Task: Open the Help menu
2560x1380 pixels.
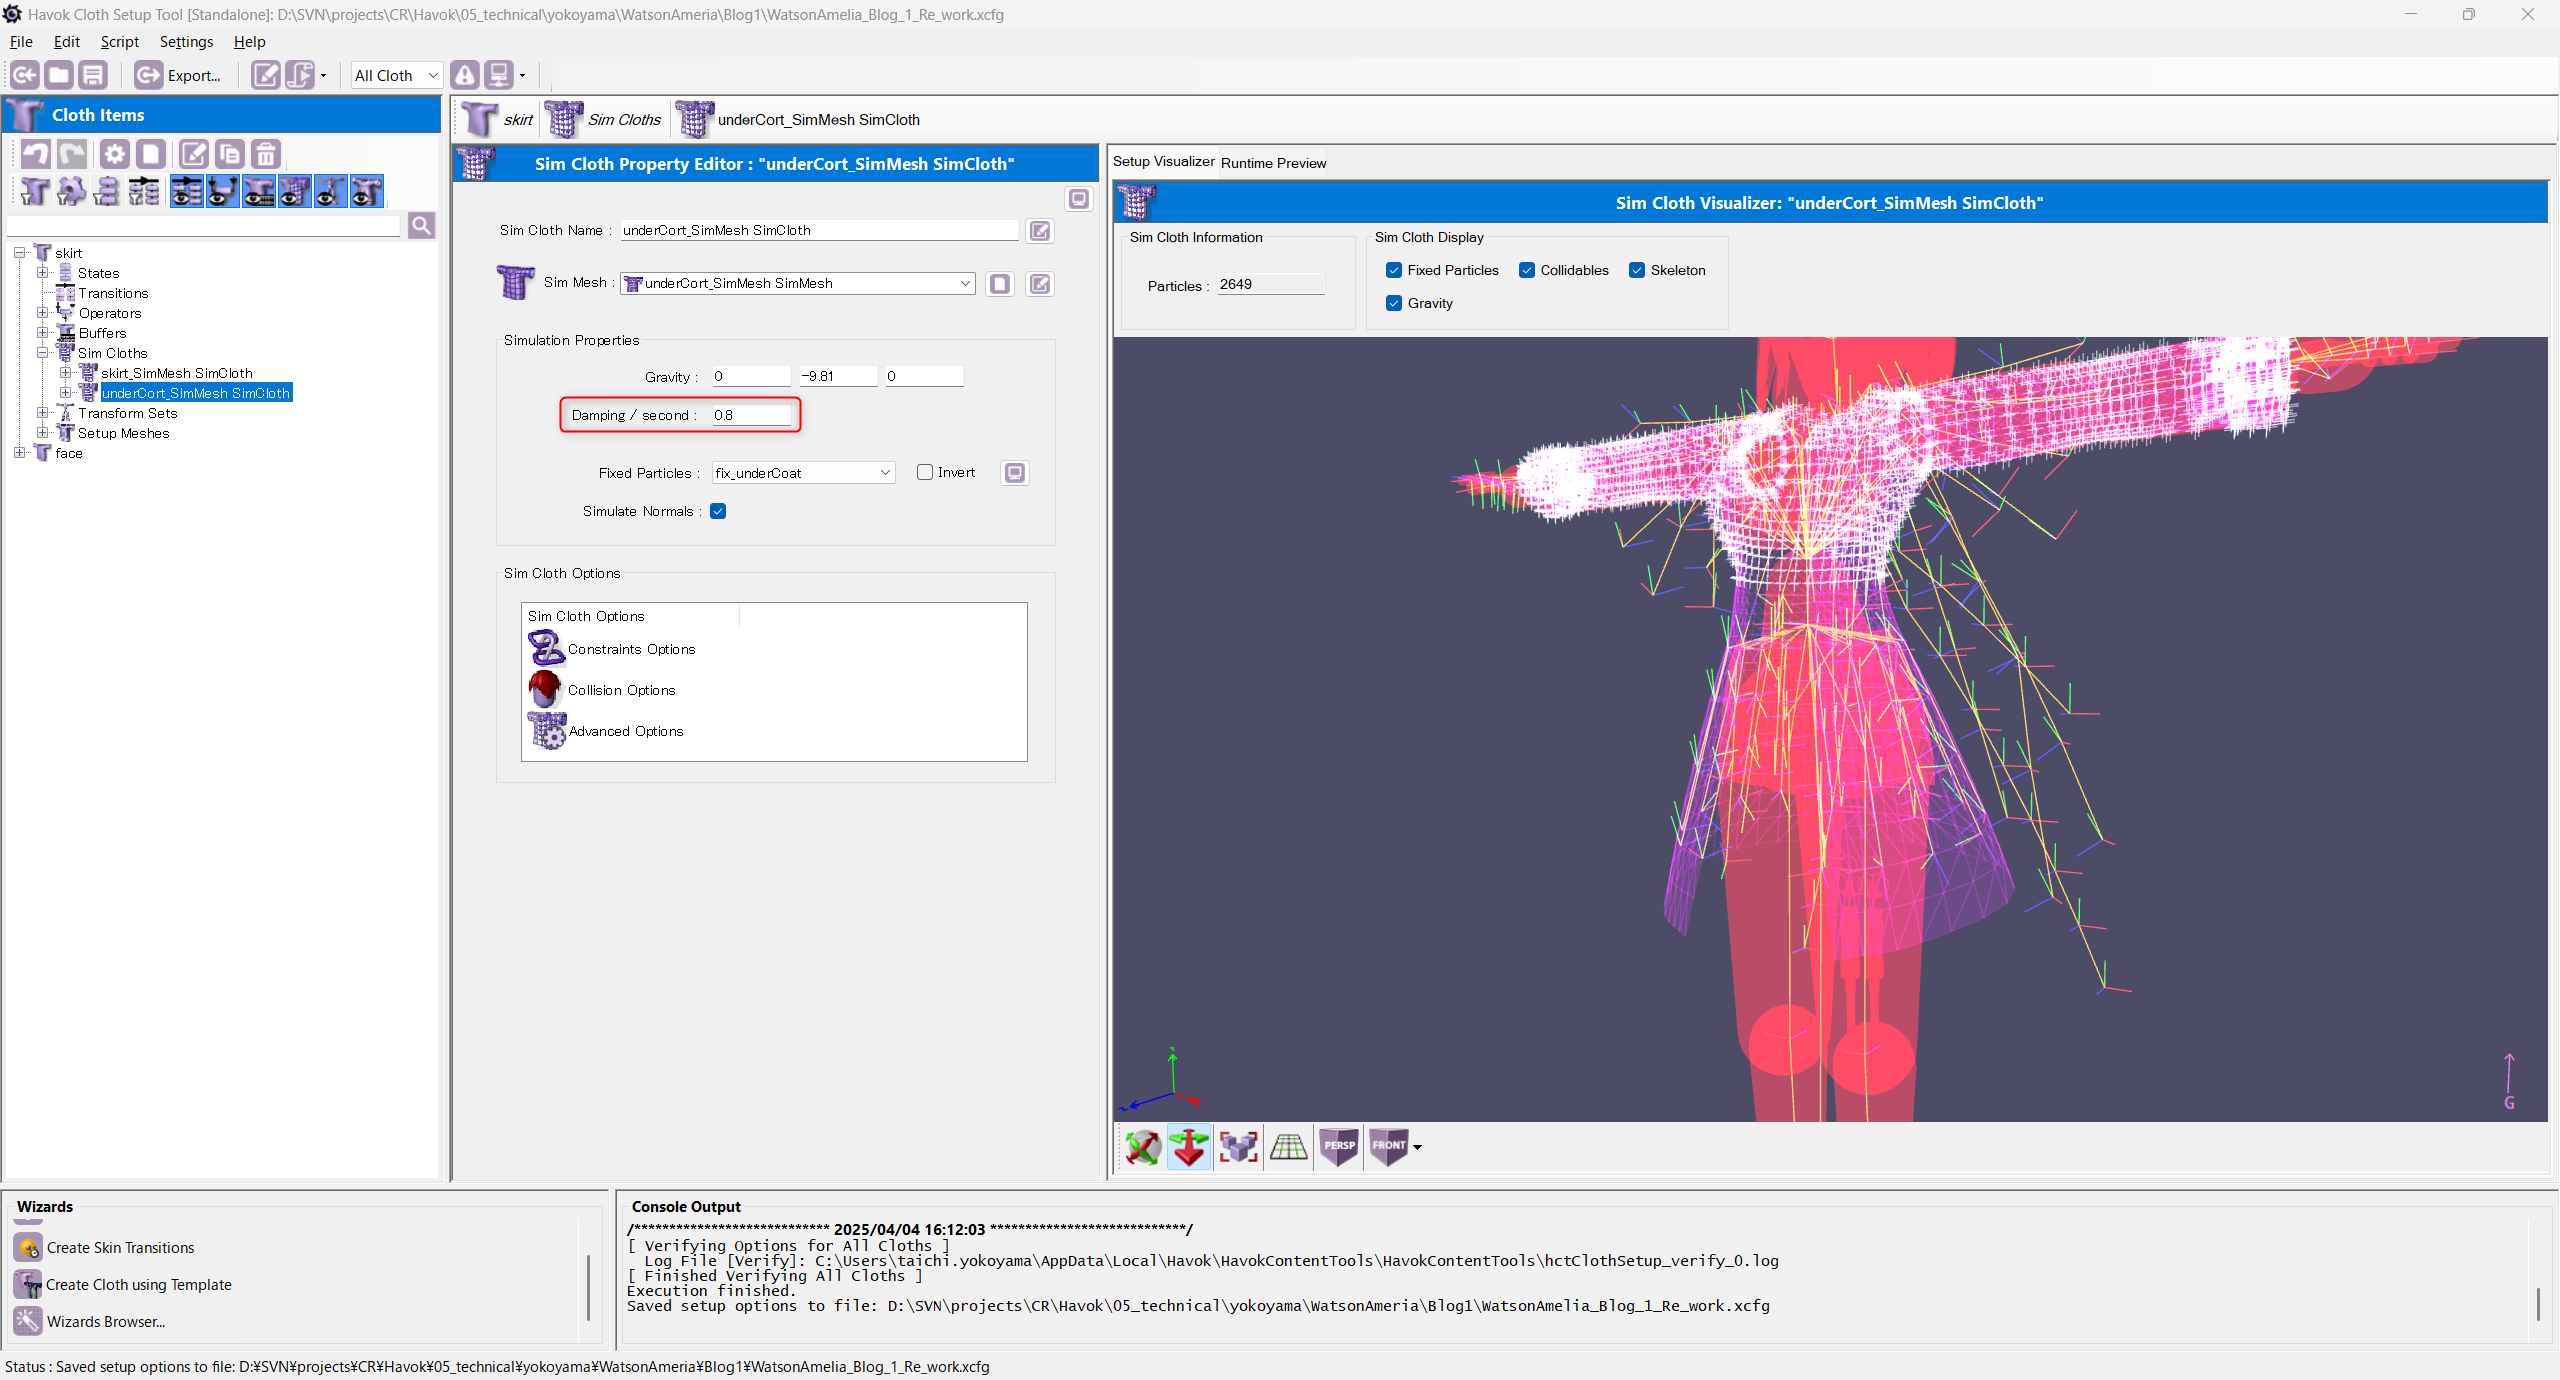Action: [249, 42]
